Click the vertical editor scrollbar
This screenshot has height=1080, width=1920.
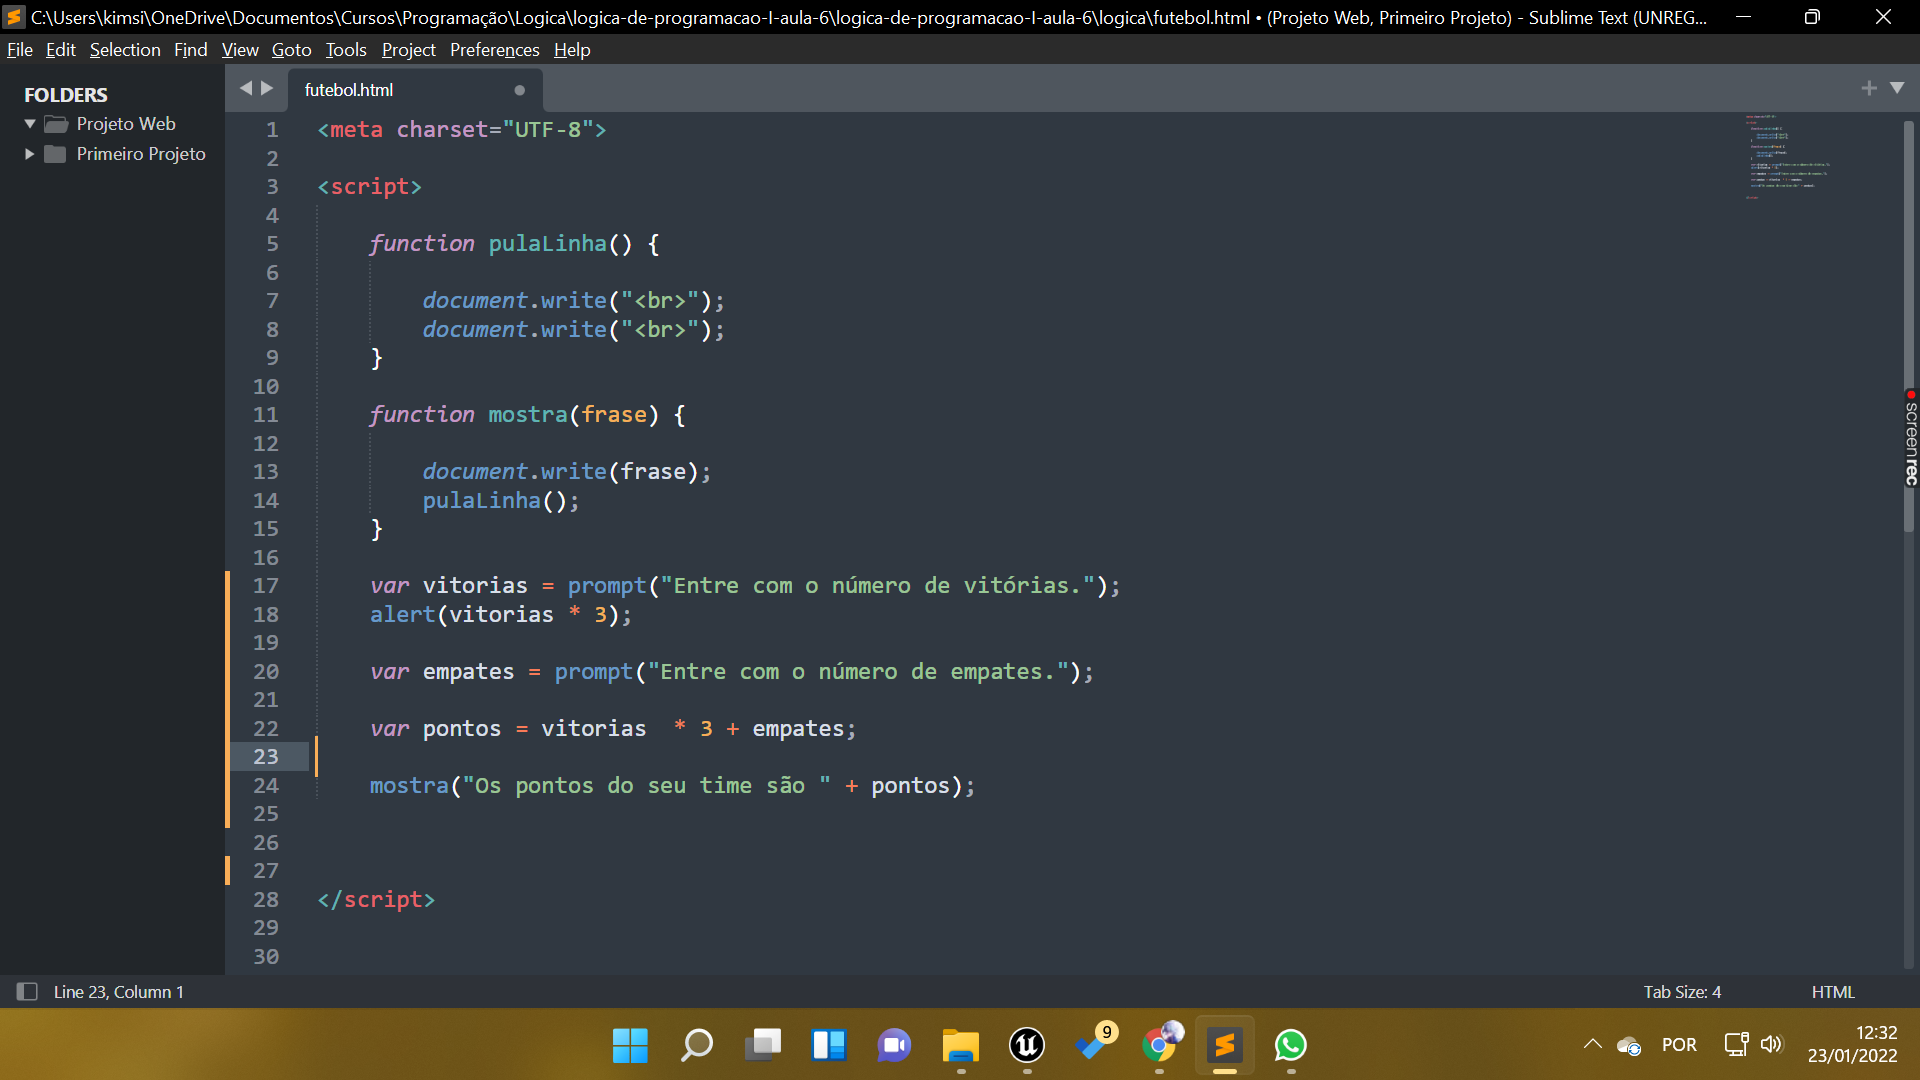[1909, 325]
